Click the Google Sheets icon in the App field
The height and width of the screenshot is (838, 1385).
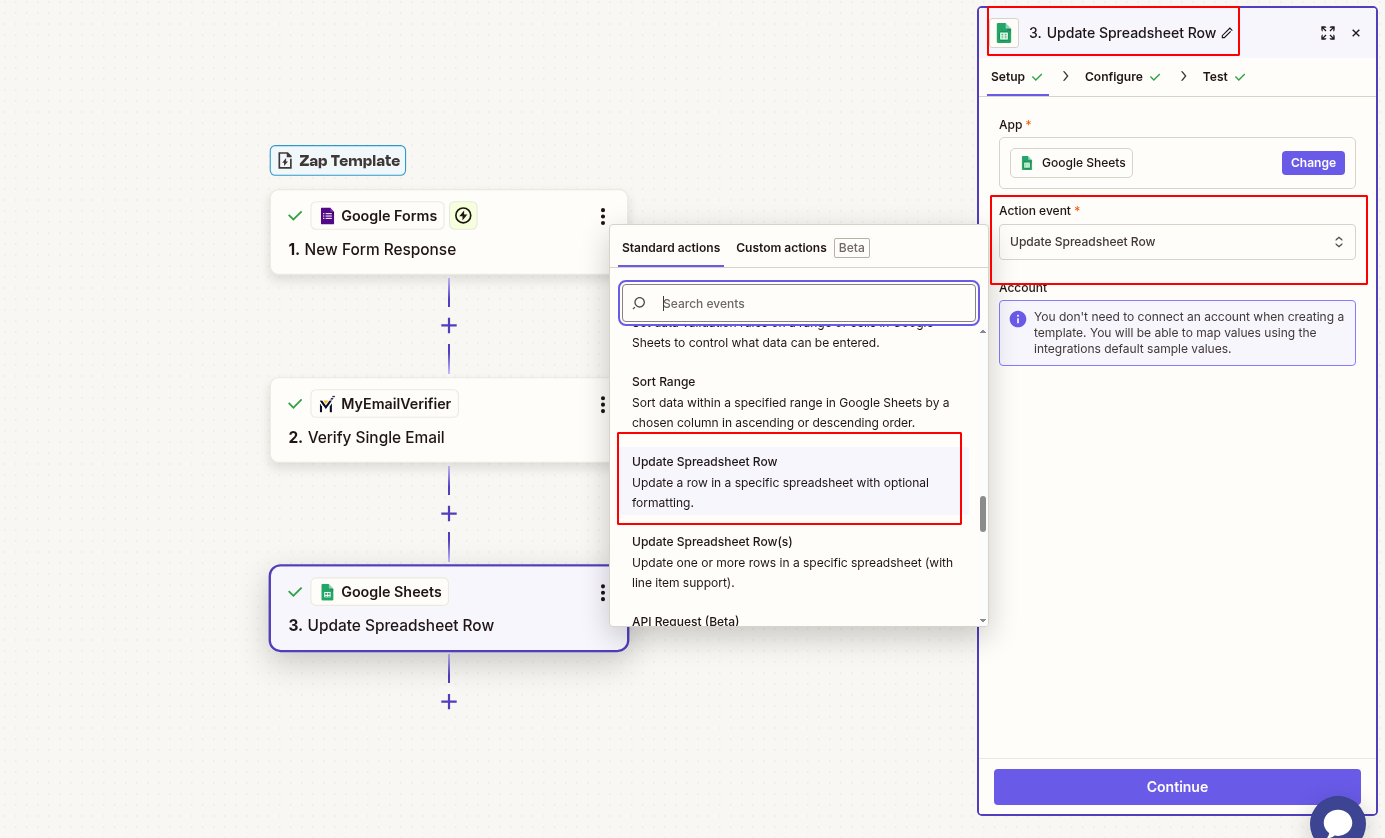pos(1027,162)
